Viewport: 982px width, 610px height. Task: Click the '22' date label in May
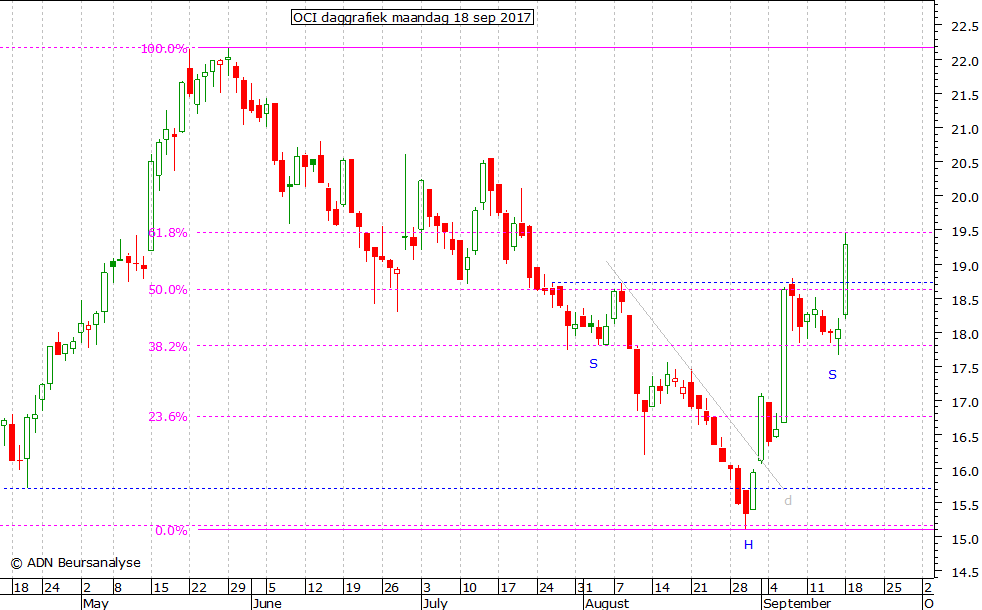click(x=199, y=587)
